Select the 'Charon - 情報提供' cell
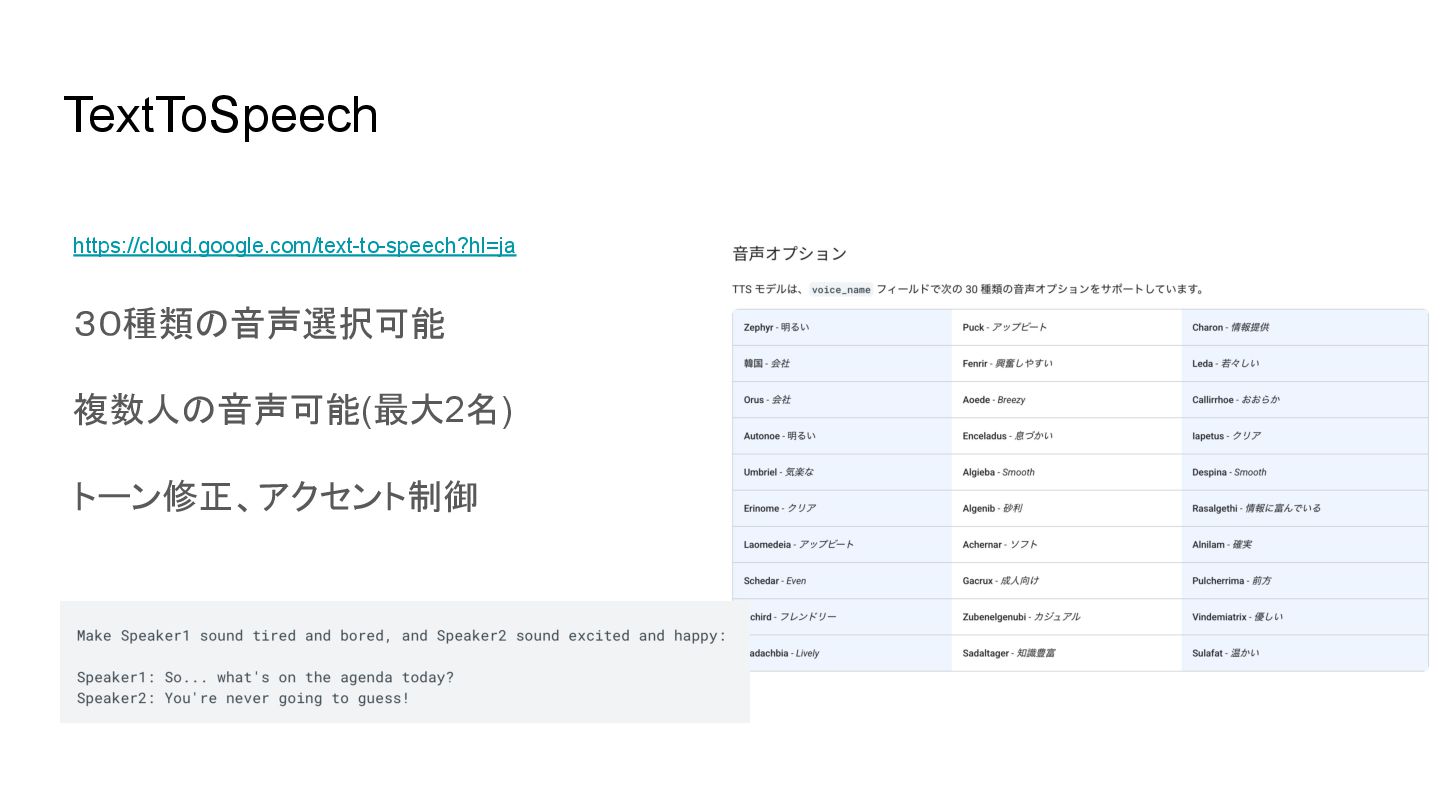The image size is (1440, 810). click(1305, 327)
